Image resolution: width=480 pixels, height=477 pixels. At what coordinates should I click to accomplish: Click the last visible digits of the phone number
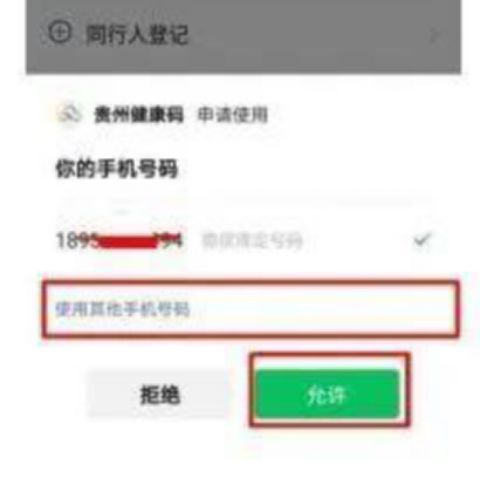[x=169, y=240]
